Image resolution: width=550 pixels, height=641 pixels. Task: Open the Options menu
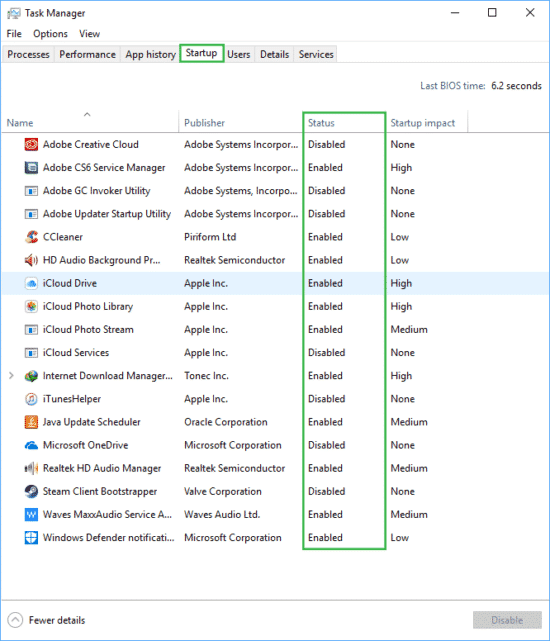pos(50,34)
